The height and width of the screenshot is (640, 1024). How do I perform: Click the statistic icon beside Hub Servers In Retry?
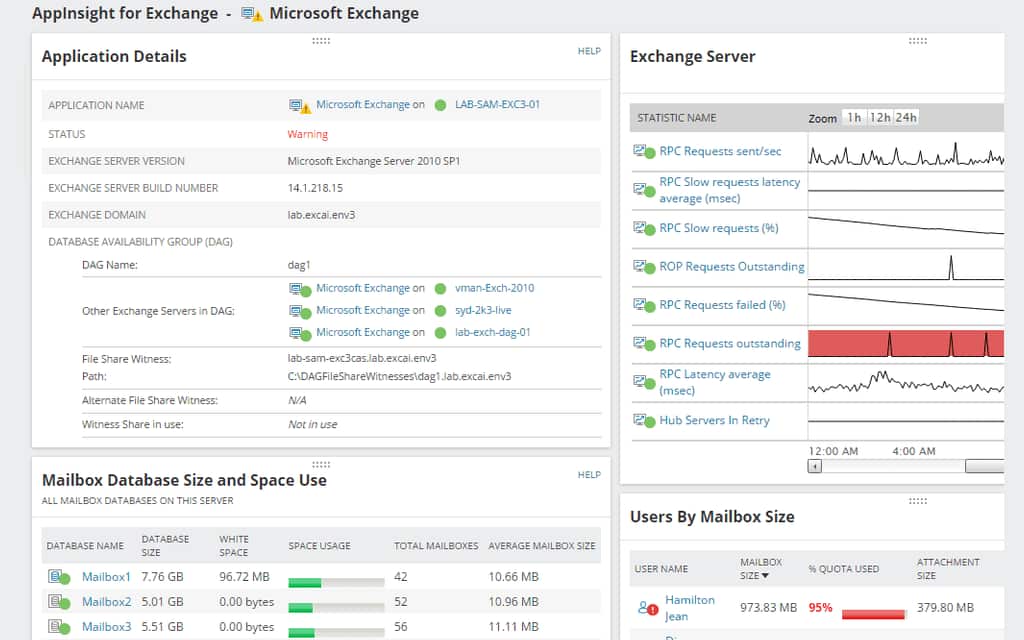coord(641,419)
